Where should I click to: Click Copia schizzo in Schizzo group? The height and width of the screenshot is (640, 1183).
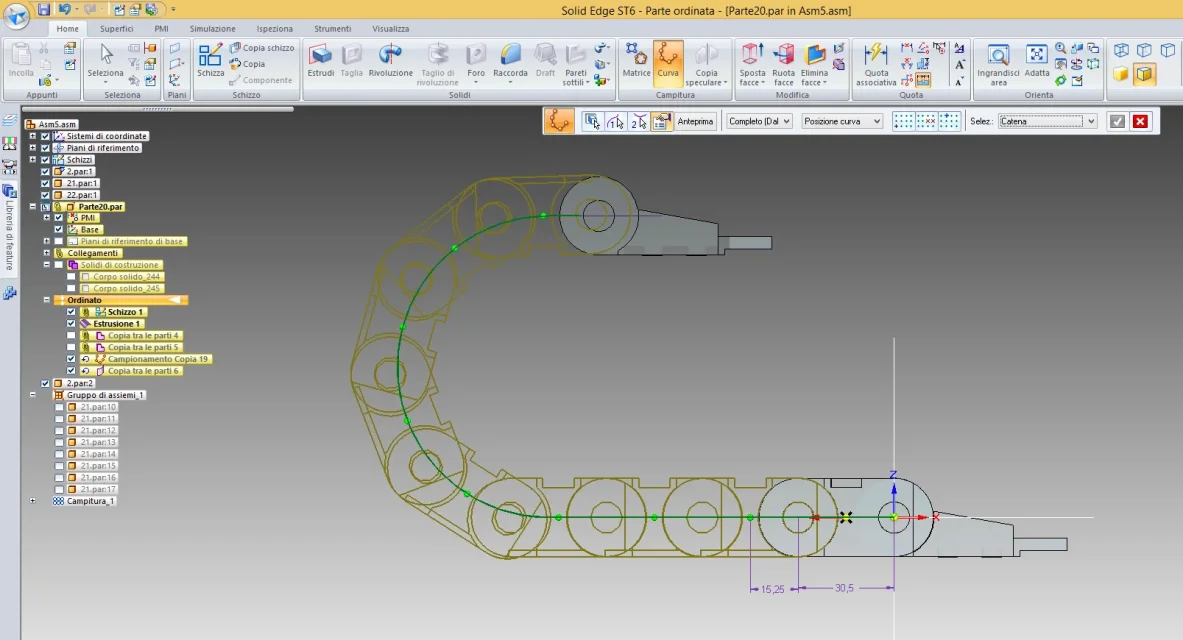pos(262,48)
